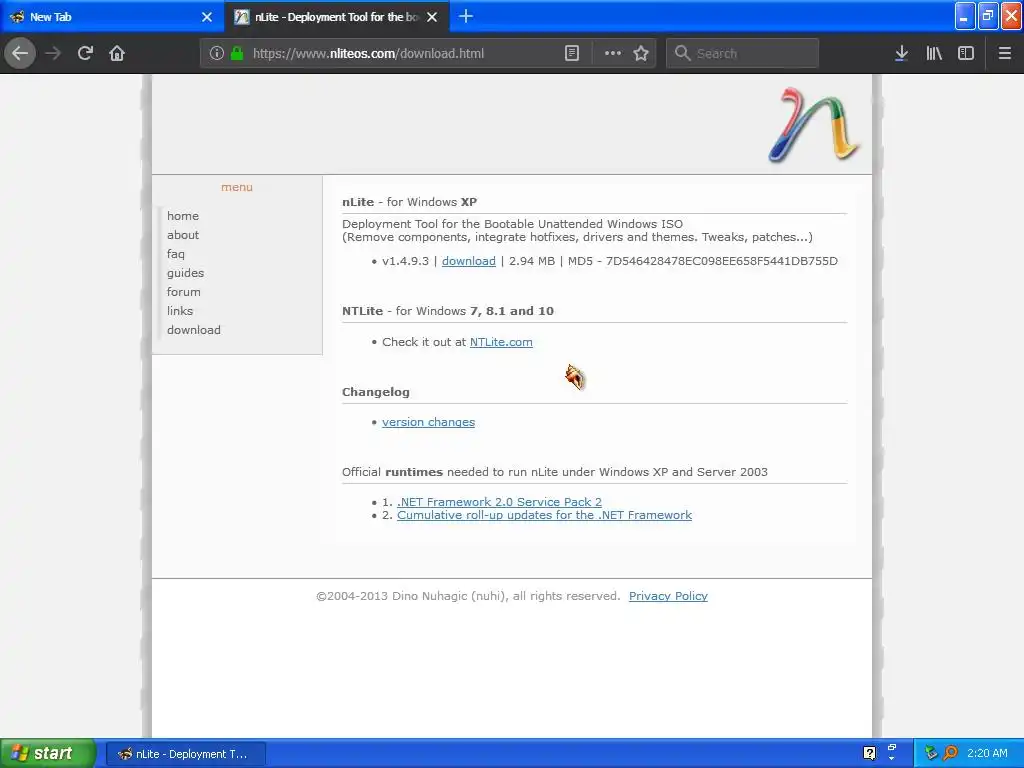Click the MD5 hash text 7D546428478EC098EE658F5441DB755D

(x=722, y=261)
